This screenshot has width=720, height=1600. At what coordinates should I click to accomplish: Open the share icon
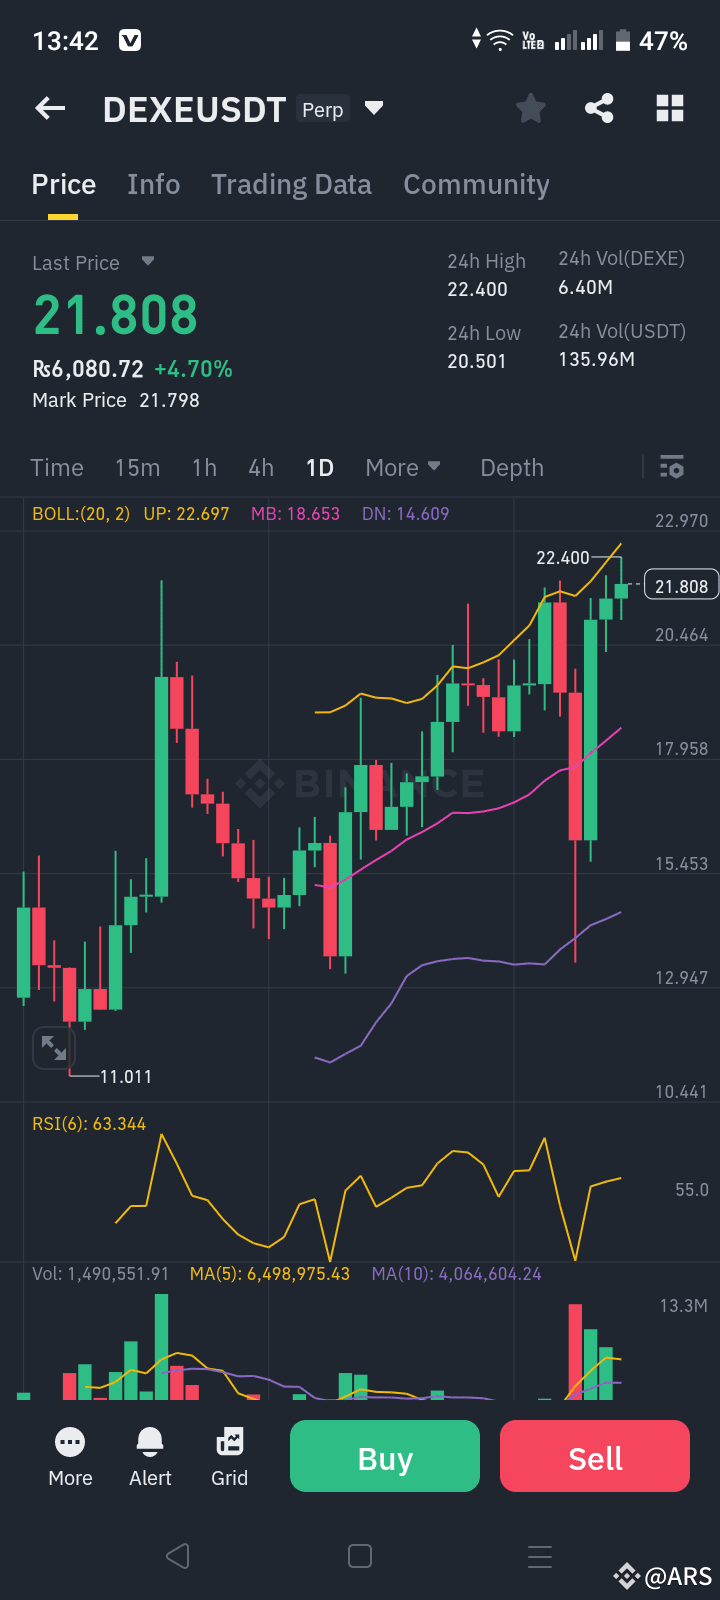coord(599,108)
